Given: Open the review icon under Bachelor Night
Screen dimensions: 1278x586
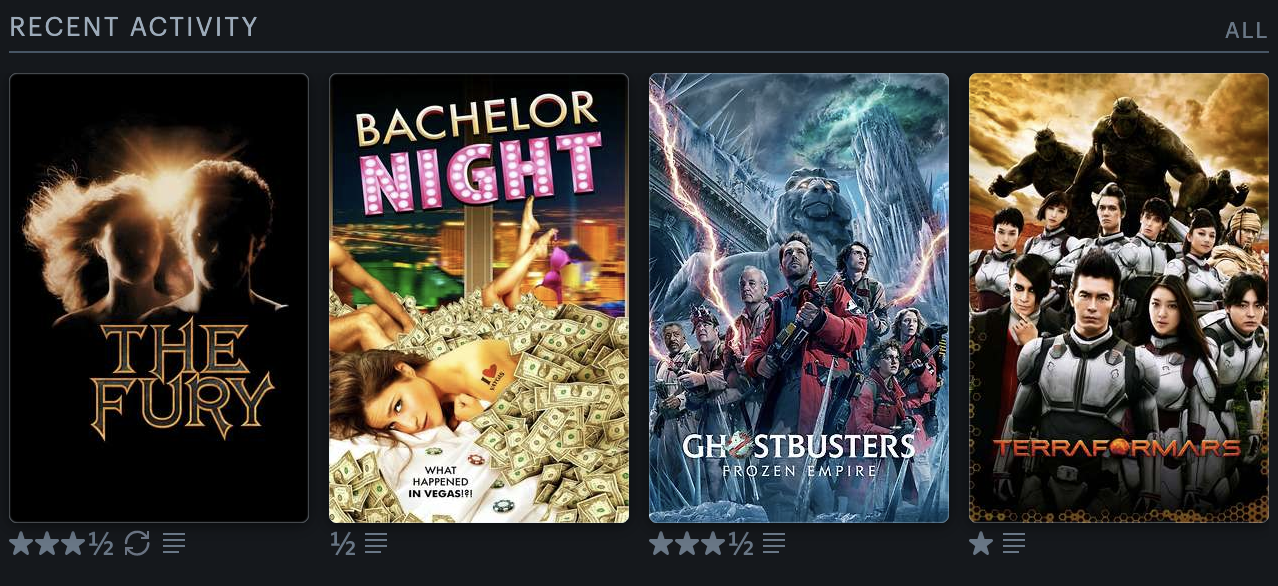Looking at the screenshot, I should coord(376,544).
